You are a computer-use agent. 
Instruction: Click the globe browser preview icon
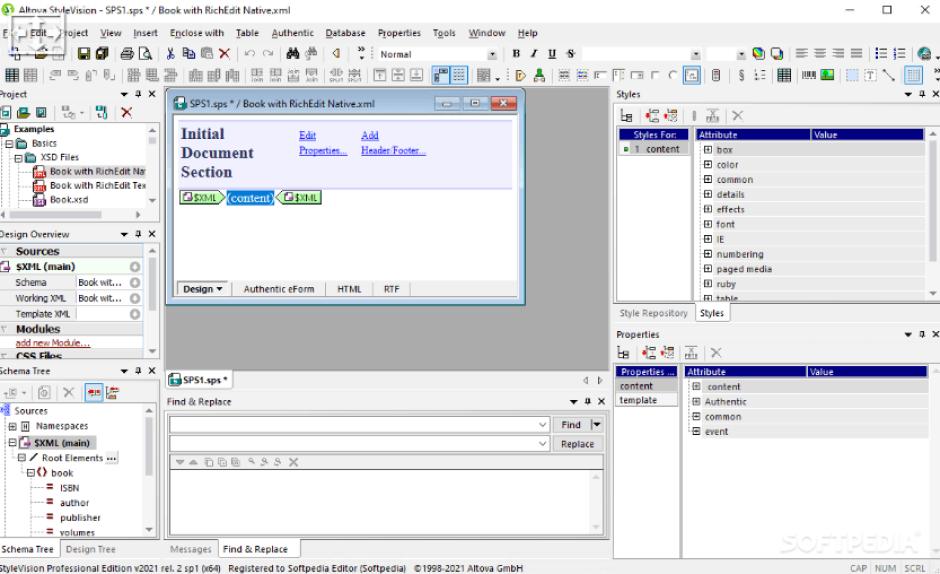coord(924,54)
